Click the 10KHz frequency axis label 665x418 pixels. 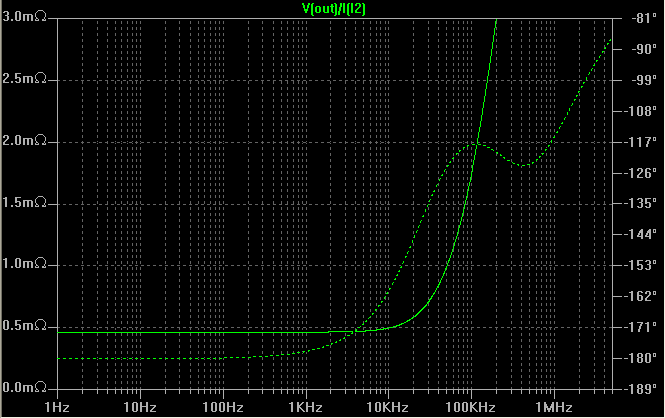[387, 408]
